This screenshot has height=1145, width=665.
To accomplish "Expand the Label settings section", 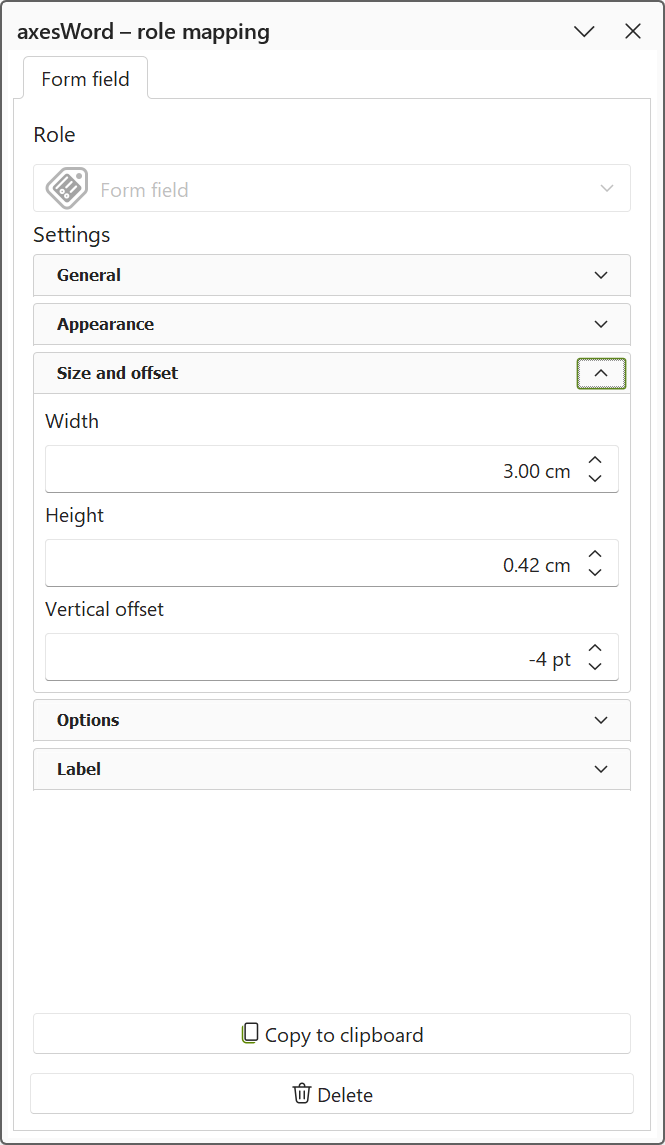I will 332,769.
